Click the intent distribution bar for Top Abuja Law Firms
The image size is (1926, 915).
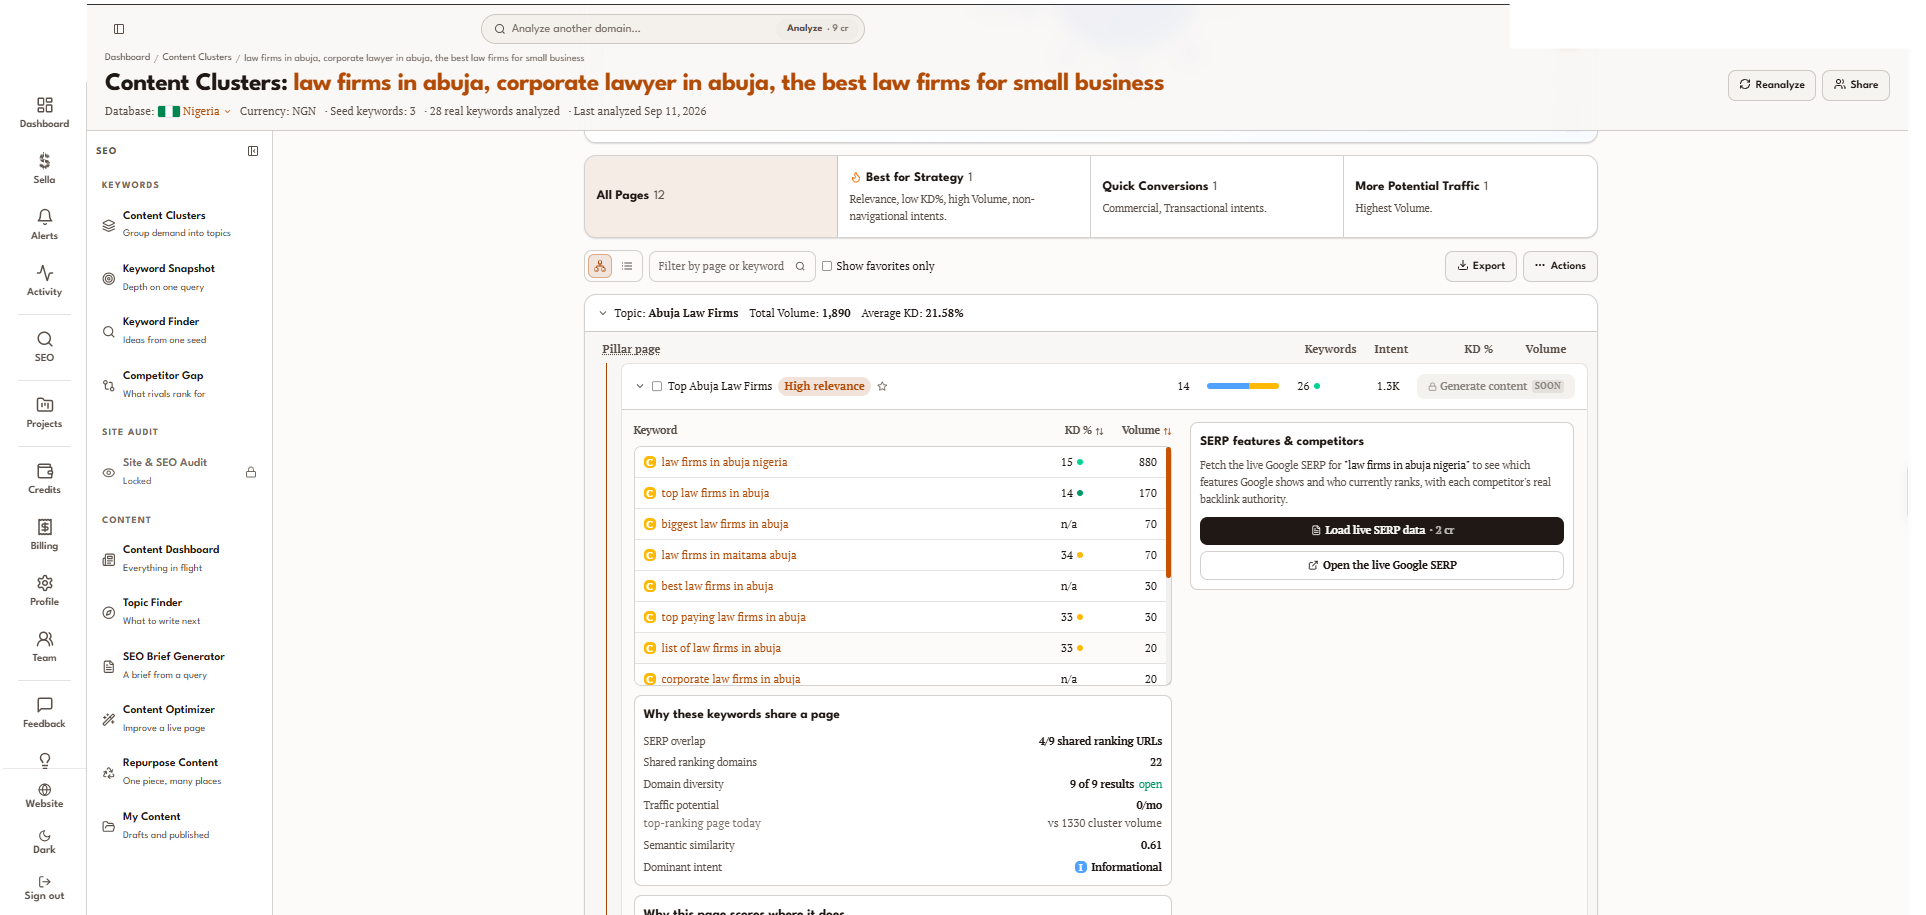point(1243,386)
